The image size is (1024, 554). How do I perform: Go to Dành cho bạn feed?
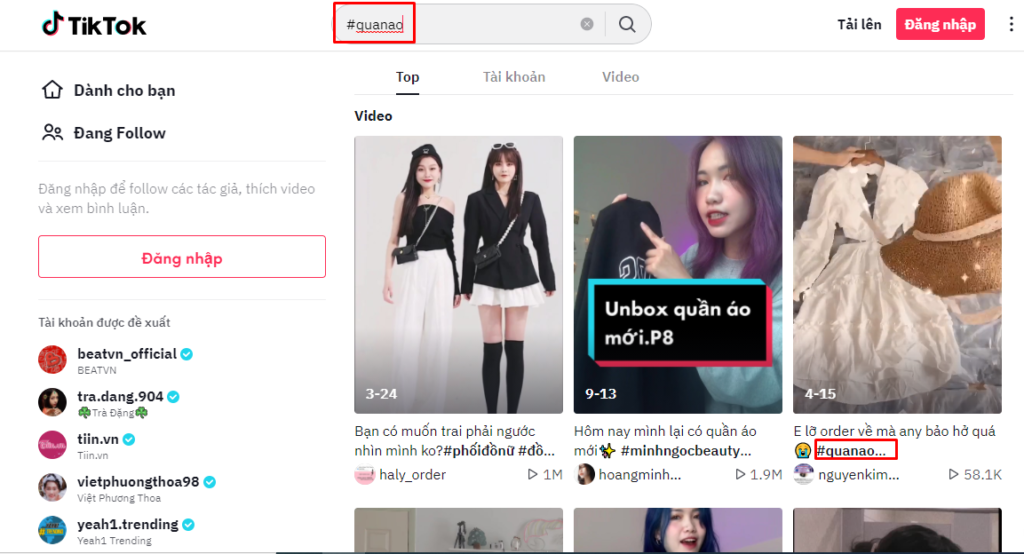click(x=124, y=90)
